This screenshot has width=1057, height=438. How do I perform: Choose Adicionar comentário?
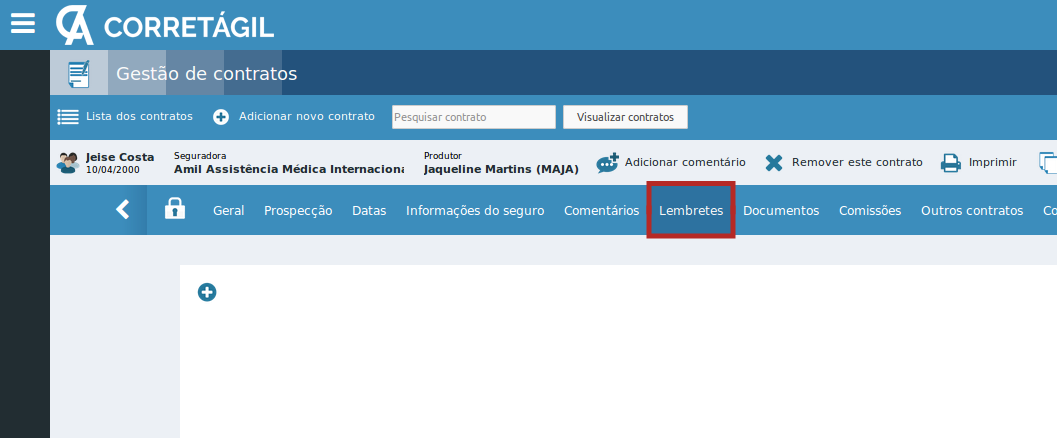685,162
